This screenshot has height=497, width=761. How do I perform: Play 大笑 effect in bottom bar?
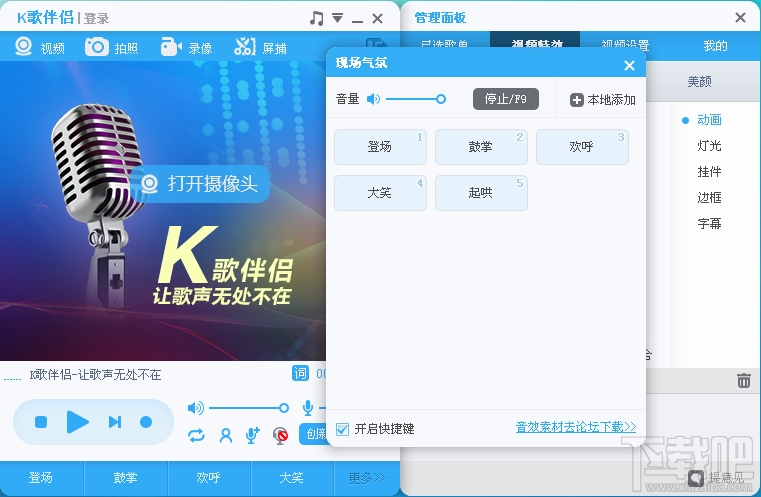(292, 478)
